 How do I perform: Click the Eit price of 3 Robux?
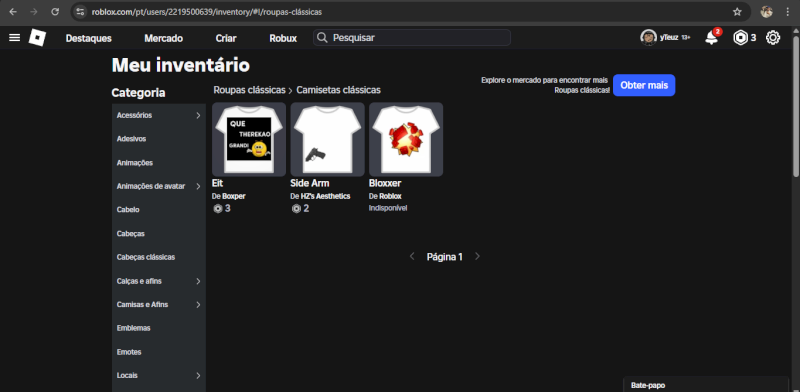[x=222, y=209]
